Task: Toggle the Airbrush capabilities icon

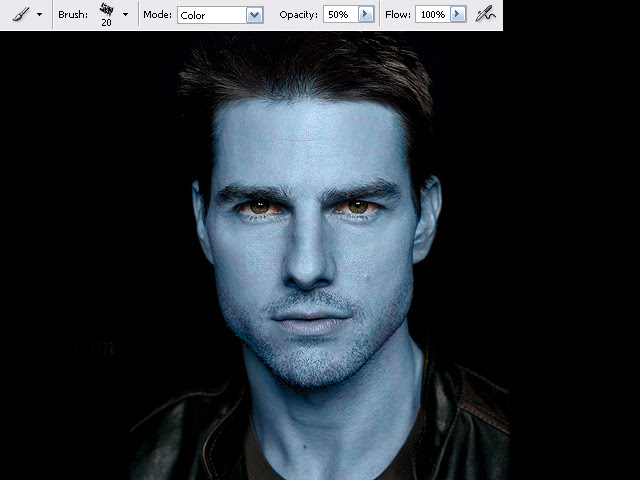Action: click(x=485, y=15)
